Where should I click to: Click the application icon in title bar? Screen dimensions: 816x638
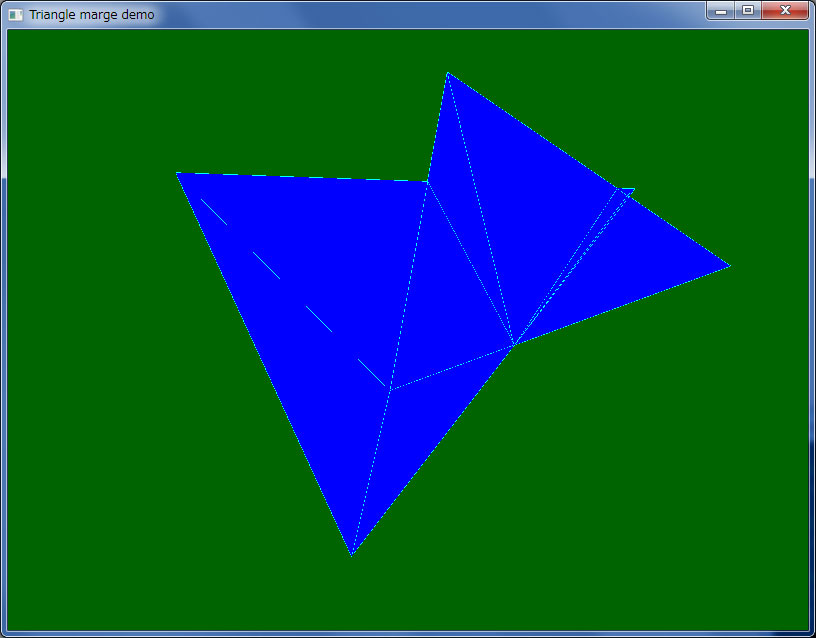coord(16,15)
